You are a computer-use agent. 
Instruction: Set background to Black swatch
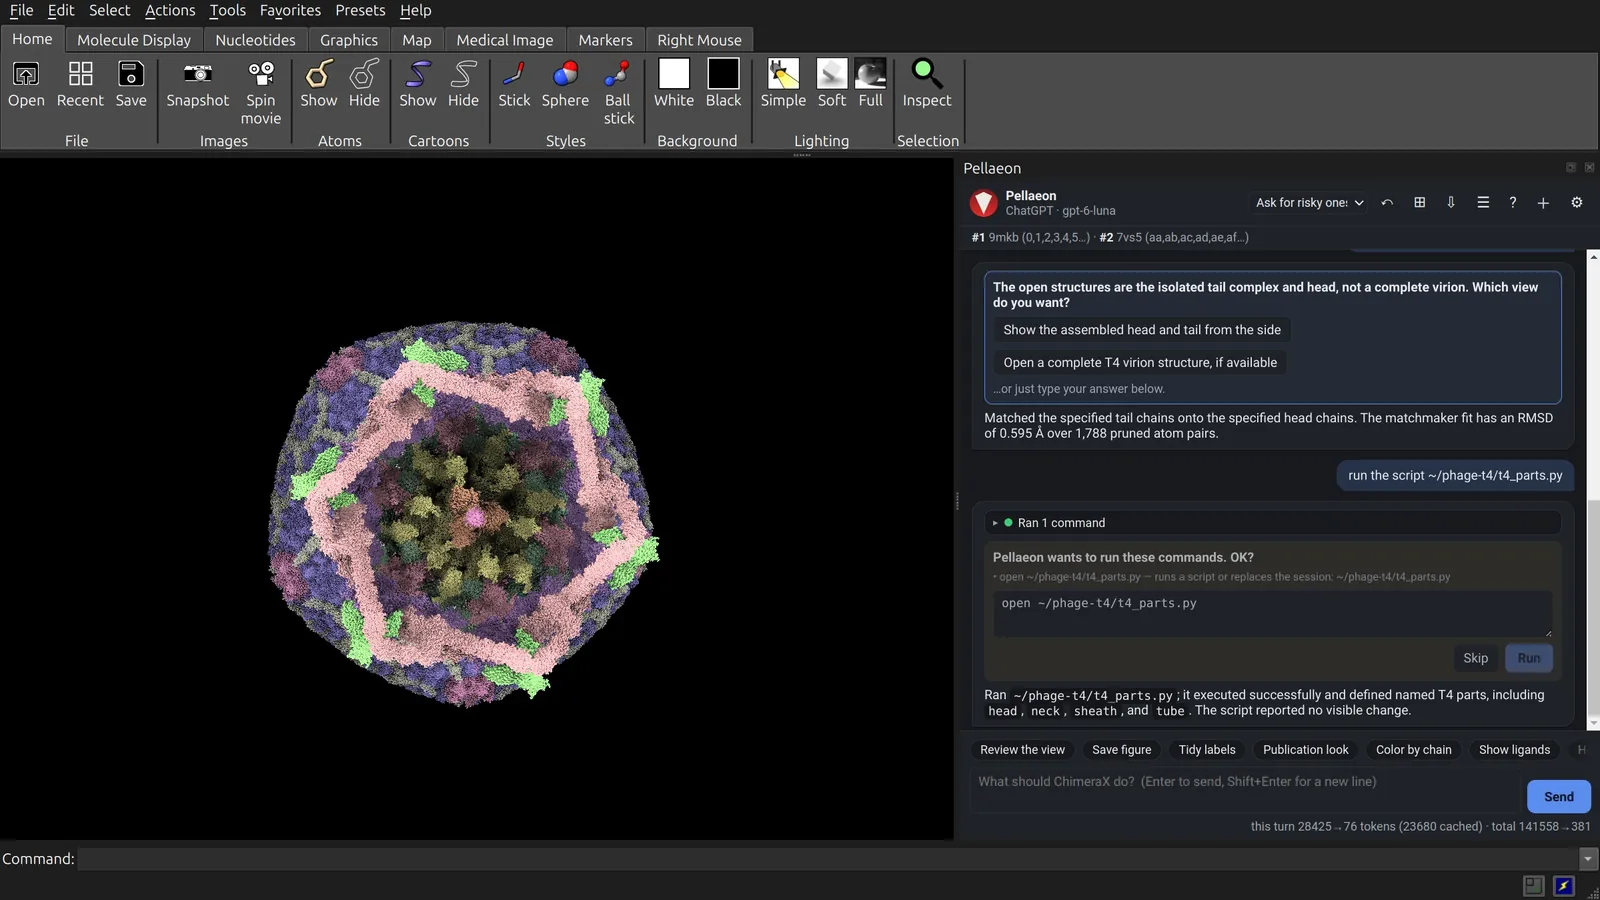pos(723,84)
